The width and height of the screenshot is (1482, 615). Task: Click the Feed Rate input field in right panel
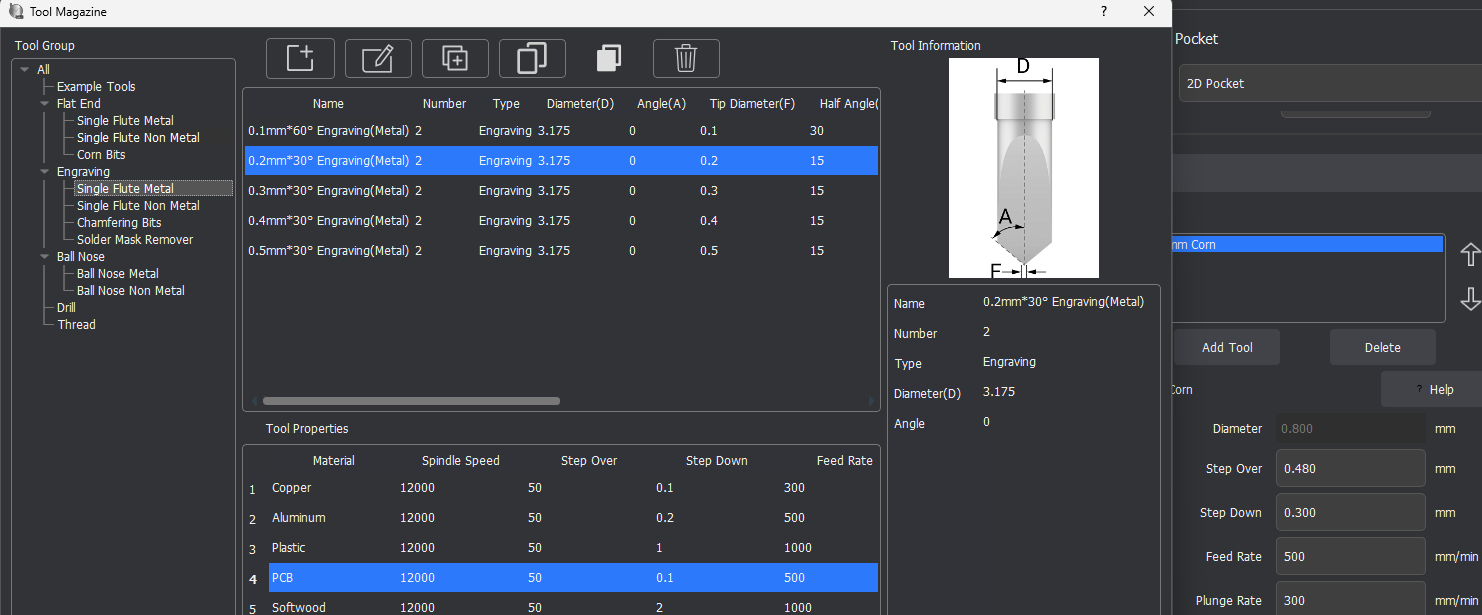click(1350, 556)
